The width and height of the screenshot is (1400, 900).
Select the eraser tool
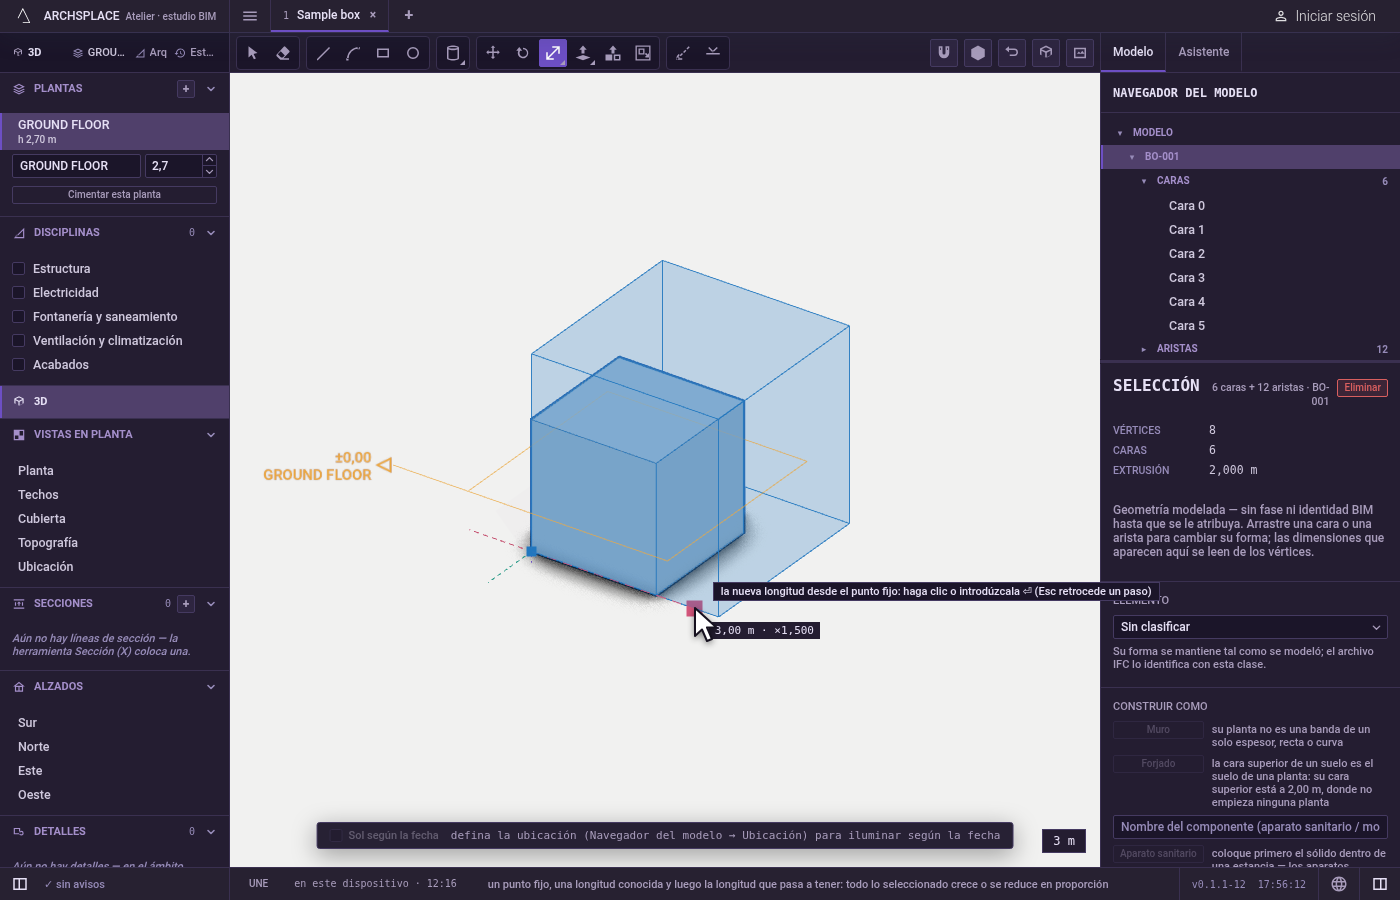tap(283, 53)
